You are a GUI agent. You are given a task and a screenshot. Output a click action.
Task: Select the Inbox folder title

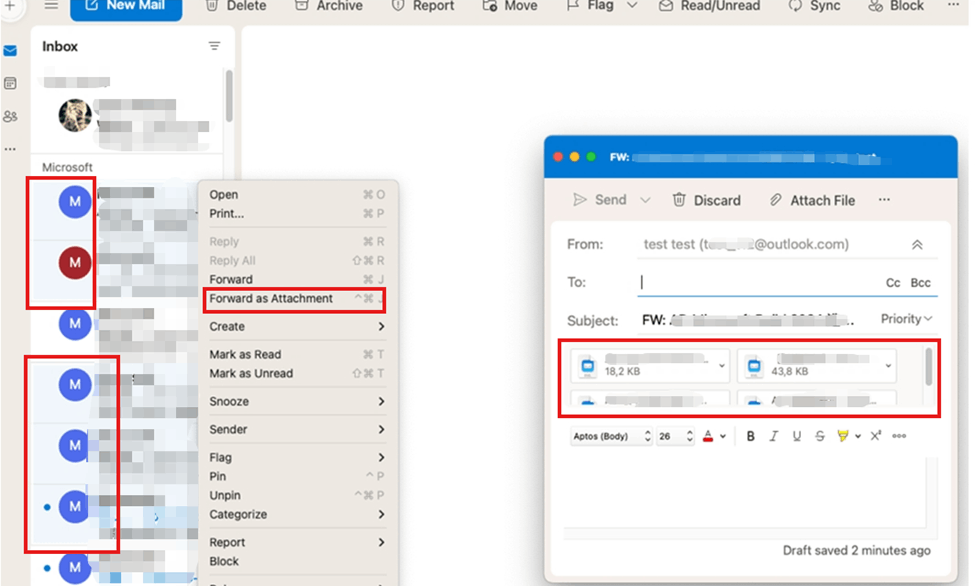point(60,47)
